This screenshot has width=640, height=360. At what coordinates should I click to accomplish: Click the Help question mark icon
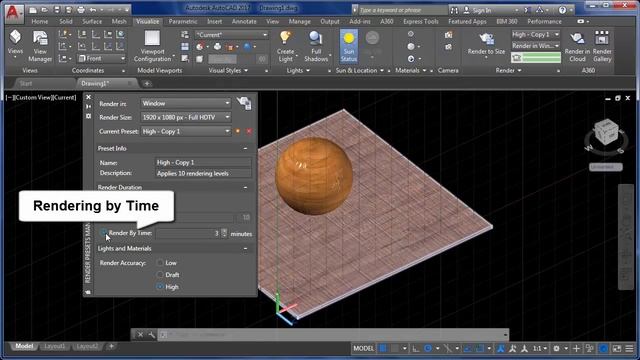click(x=562, y=10)
